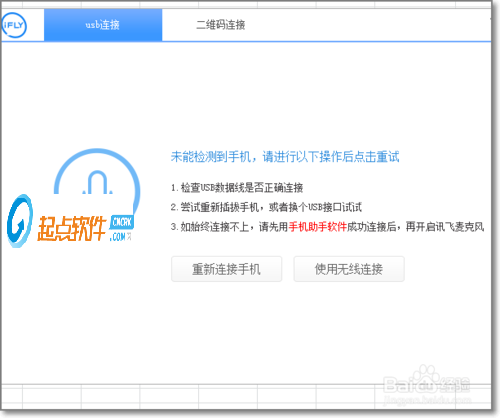Click the 重新连接手机 button
This screenshot has width=500, height=418.
227,269
